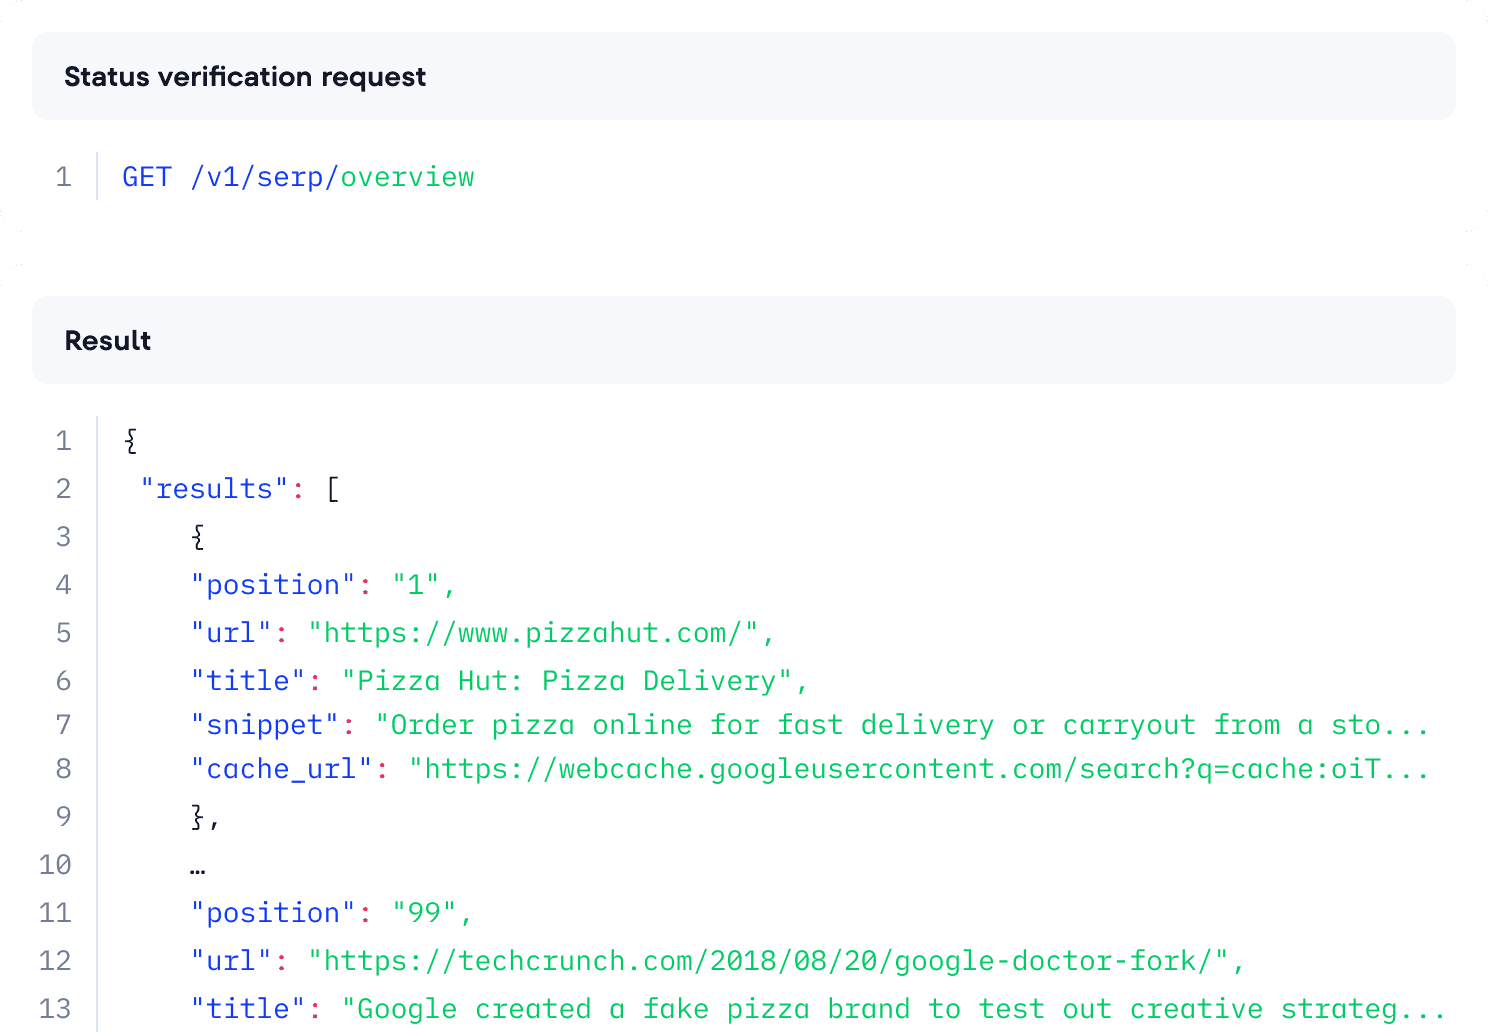Click the opening bracket after "results"
1488x1032 pixels.
coord(333,490)
